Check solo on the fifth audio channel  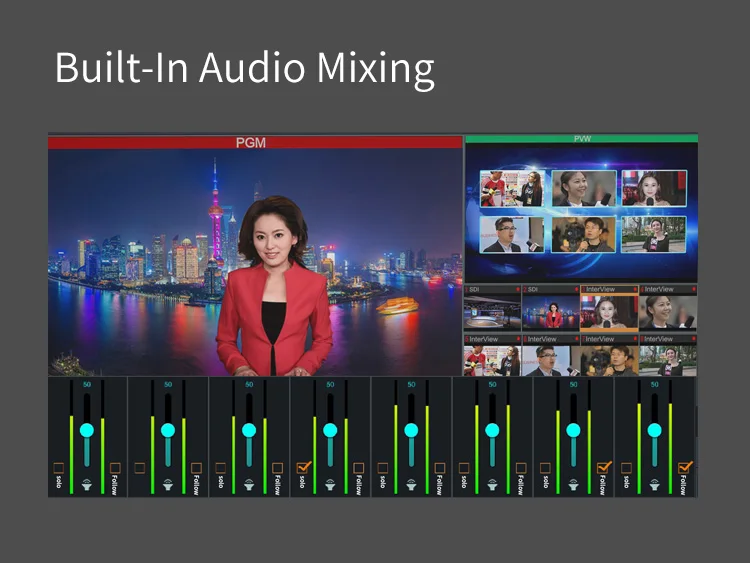coord(383,468)
